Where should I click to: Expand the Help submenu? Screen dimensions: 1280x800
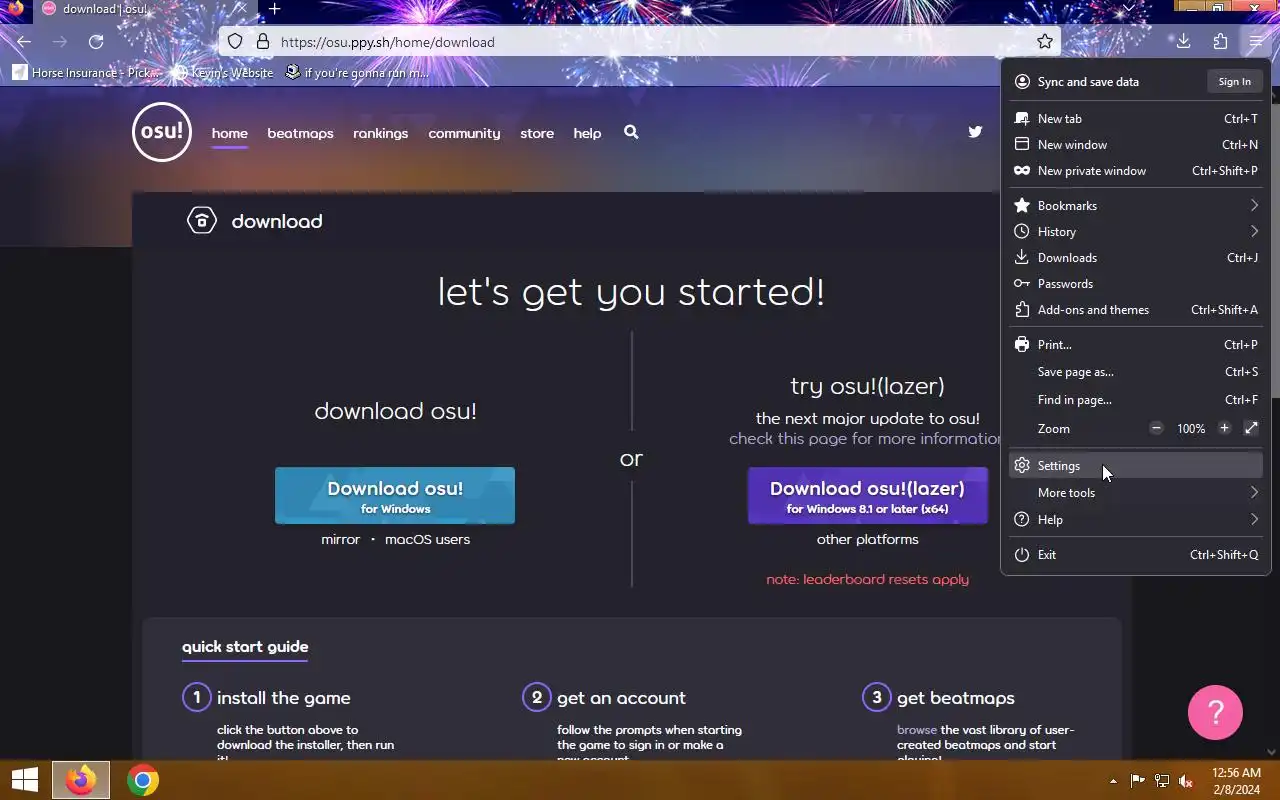pyautogui.click(x=1136, y=519)
